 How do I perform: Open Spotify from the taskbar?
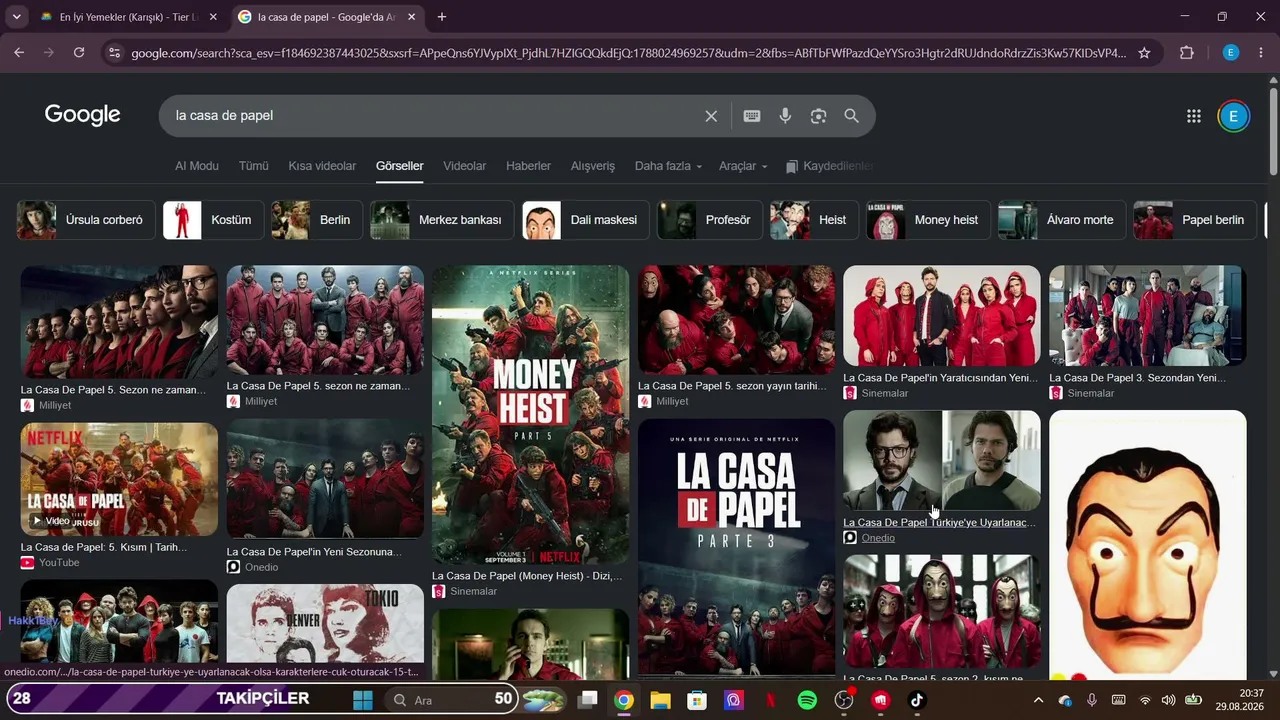[x=807, y=700]
